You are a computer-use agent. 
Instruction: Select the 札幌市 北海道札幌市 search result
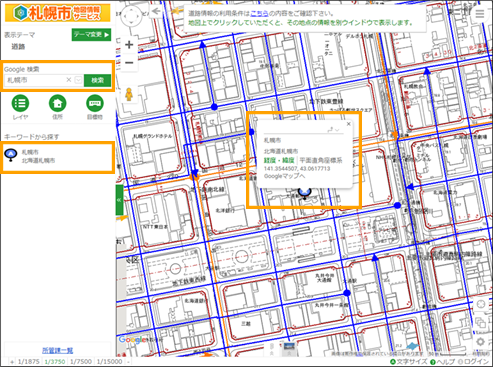coord(57,156)
